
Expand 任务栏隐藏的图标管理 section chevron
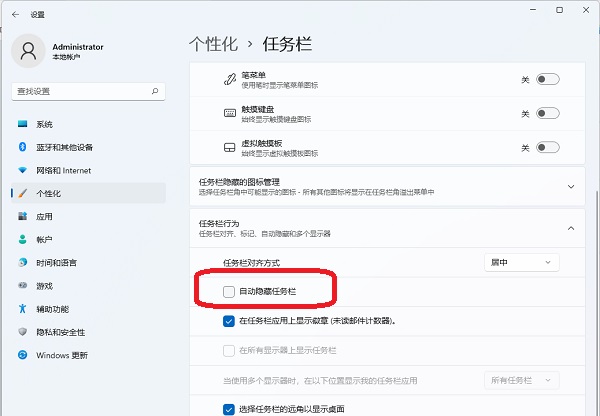[571, 187]
